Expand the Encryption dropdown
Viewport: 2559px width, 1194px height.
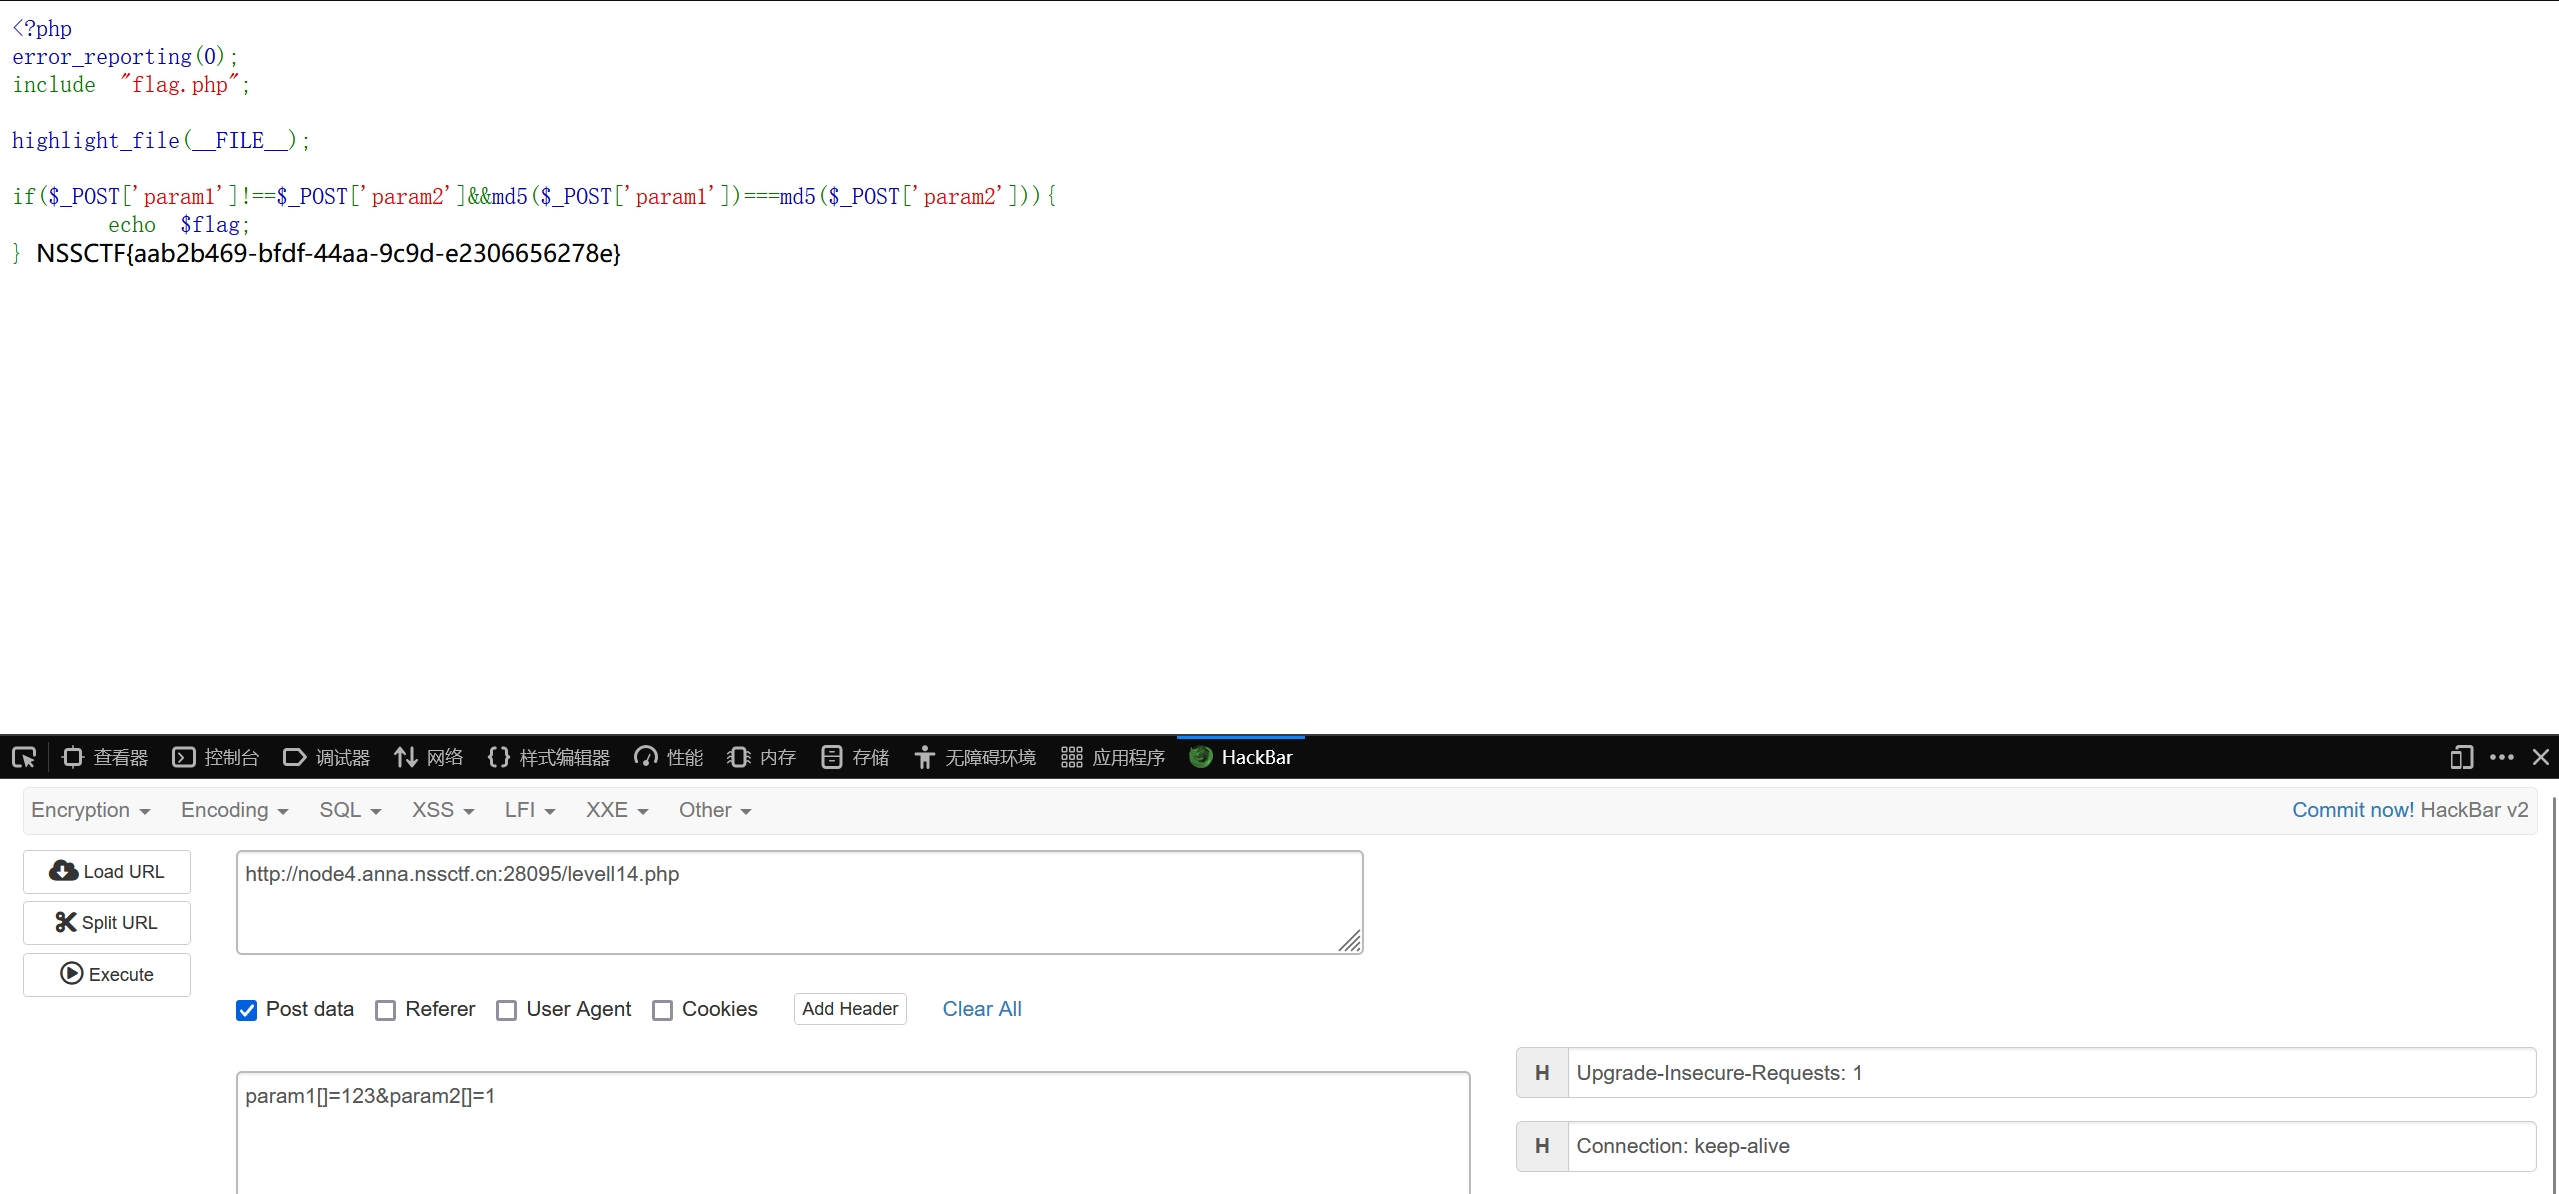pos(91,810)
